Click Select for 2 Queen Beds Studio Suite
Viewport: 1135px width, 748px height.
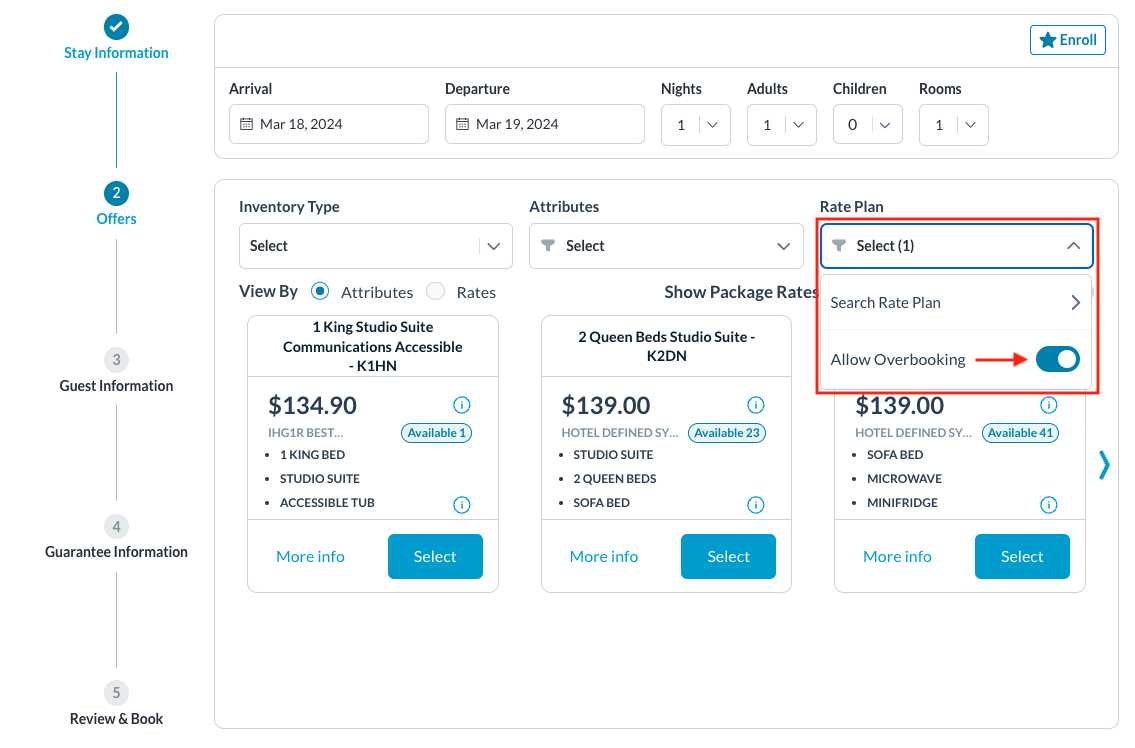[x=728, y=556]
